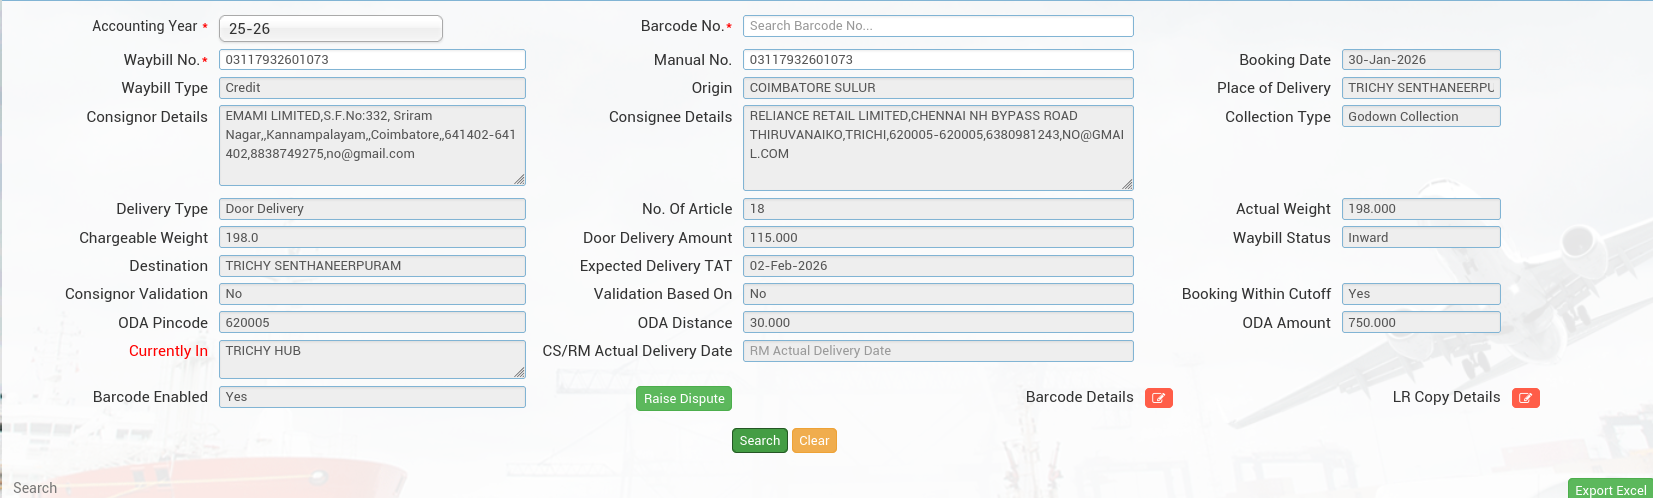Click the Waybill Status field

tap(1420, 238)
